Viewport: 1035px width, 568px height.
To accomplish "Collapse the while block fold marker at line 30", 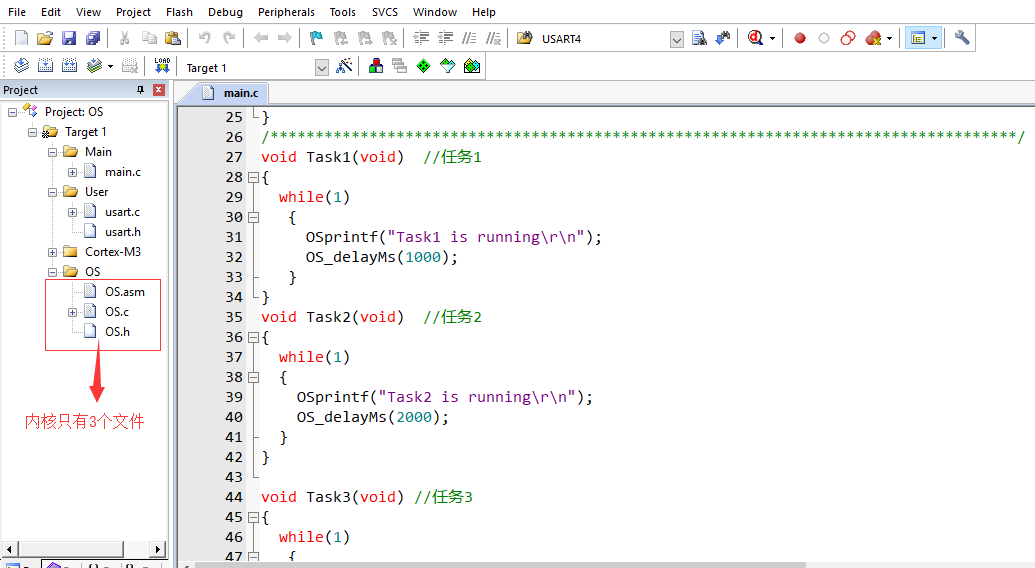I will point(252,217).
